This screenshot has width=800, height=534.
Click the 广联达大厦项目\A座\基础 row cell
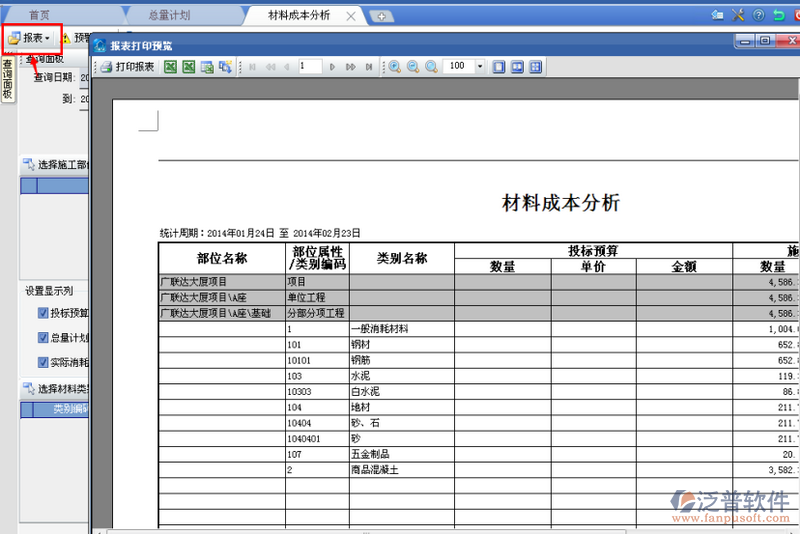222,313
